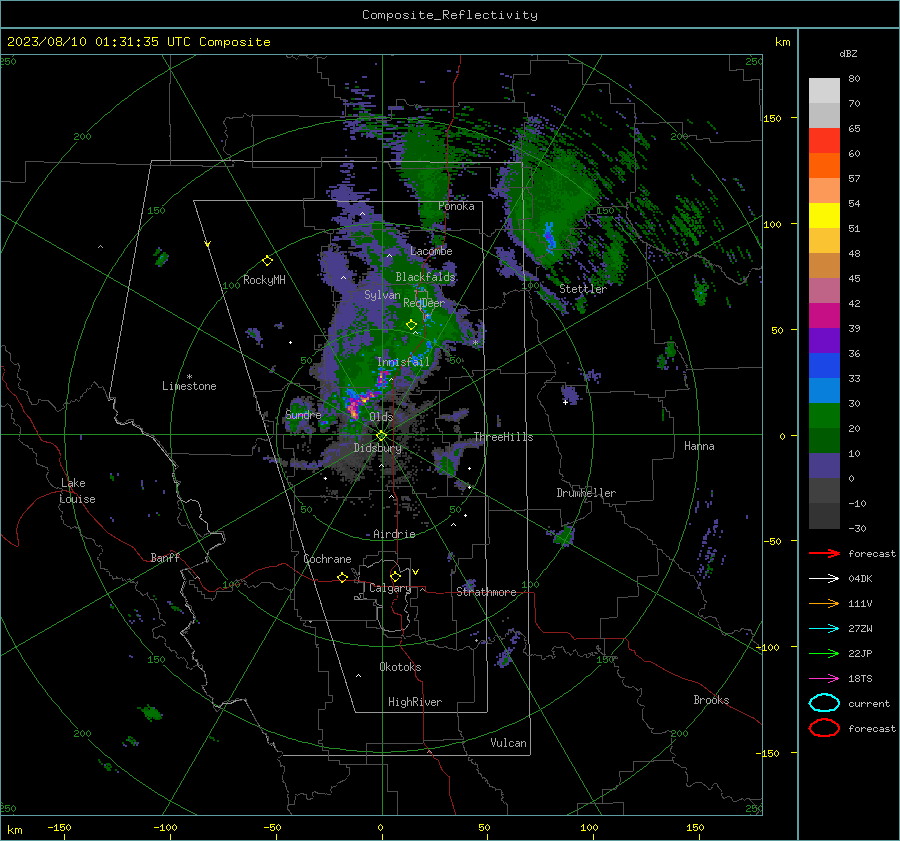Click the orange 111V arrow in legend
Image resolution: width=900 pixels, height=841 pixels.
click(824, 603)
